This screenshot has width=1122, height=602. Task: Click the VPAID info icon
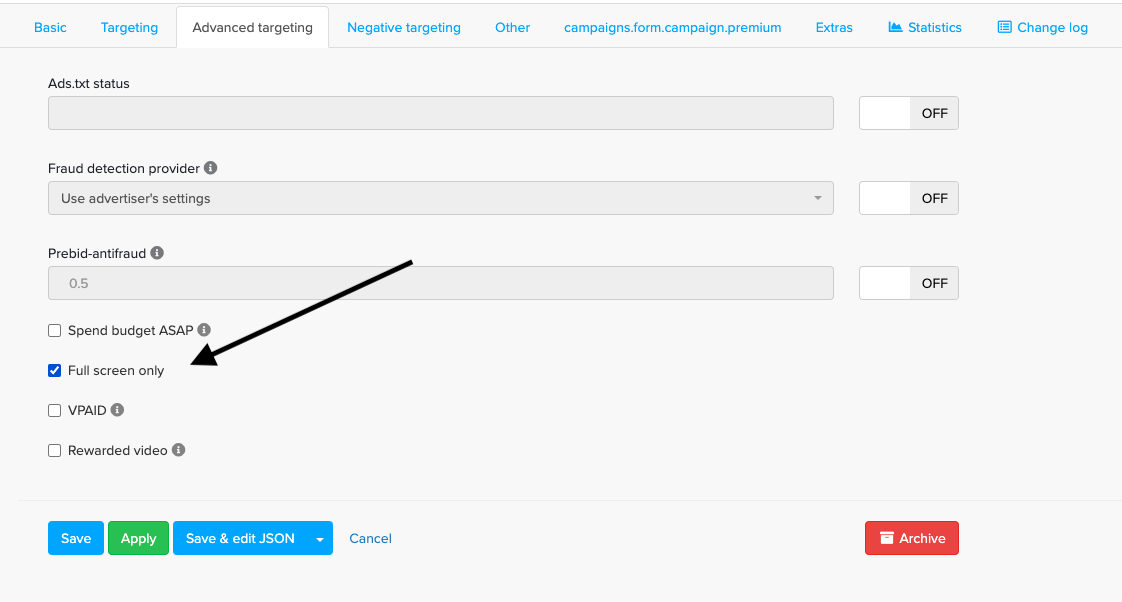[117, 410]
